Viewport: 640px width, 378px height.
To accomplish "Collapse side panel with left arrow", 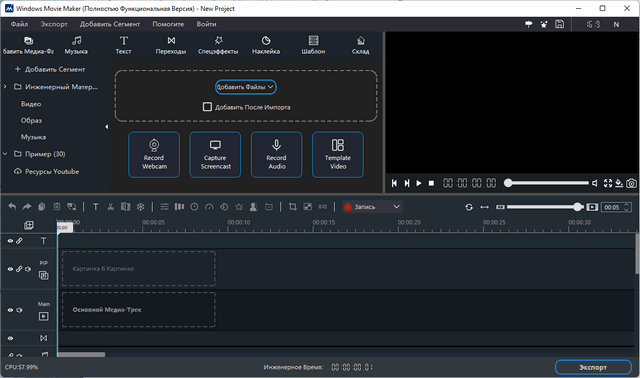I will pos(107,127).
